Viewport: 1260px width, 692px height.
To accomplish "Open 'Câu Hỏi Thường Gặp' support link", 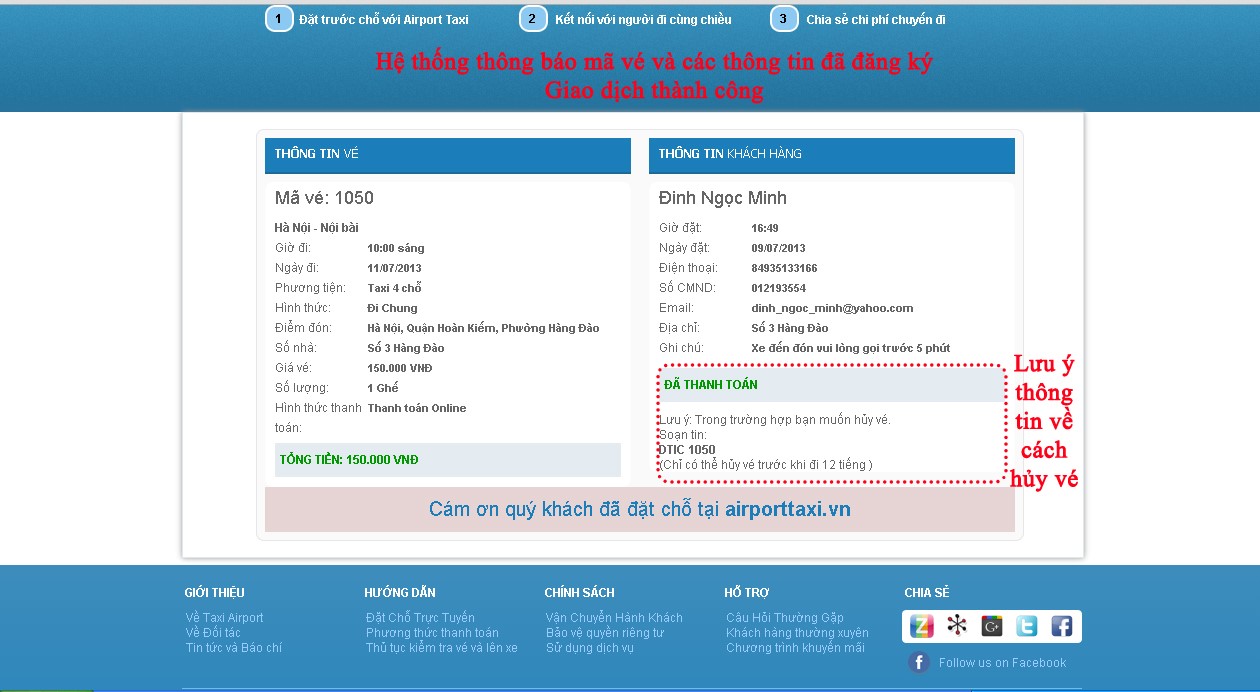I will 785,618.
